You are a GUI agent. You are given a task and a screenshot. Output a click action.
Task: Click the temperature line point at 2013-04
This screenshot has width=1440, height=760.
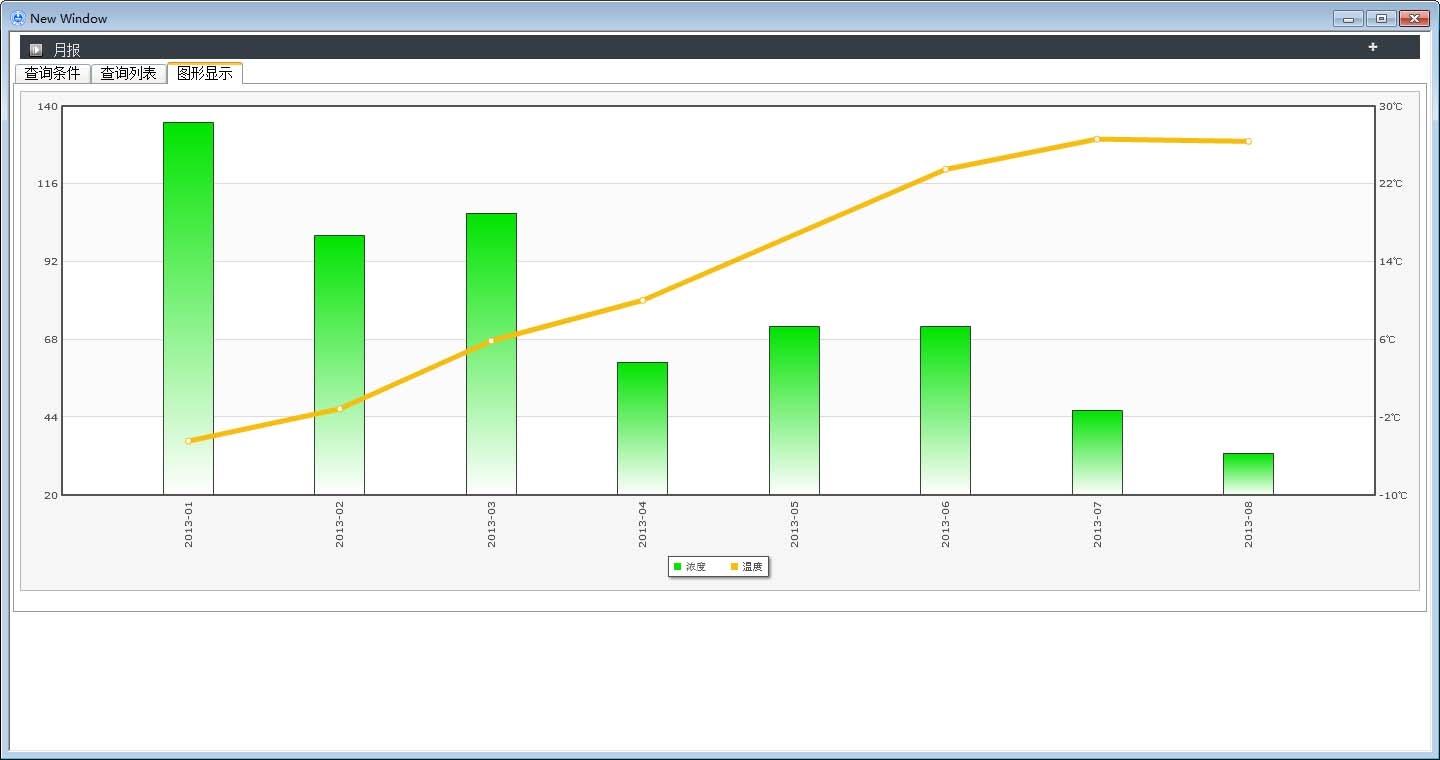coord(642,300)
